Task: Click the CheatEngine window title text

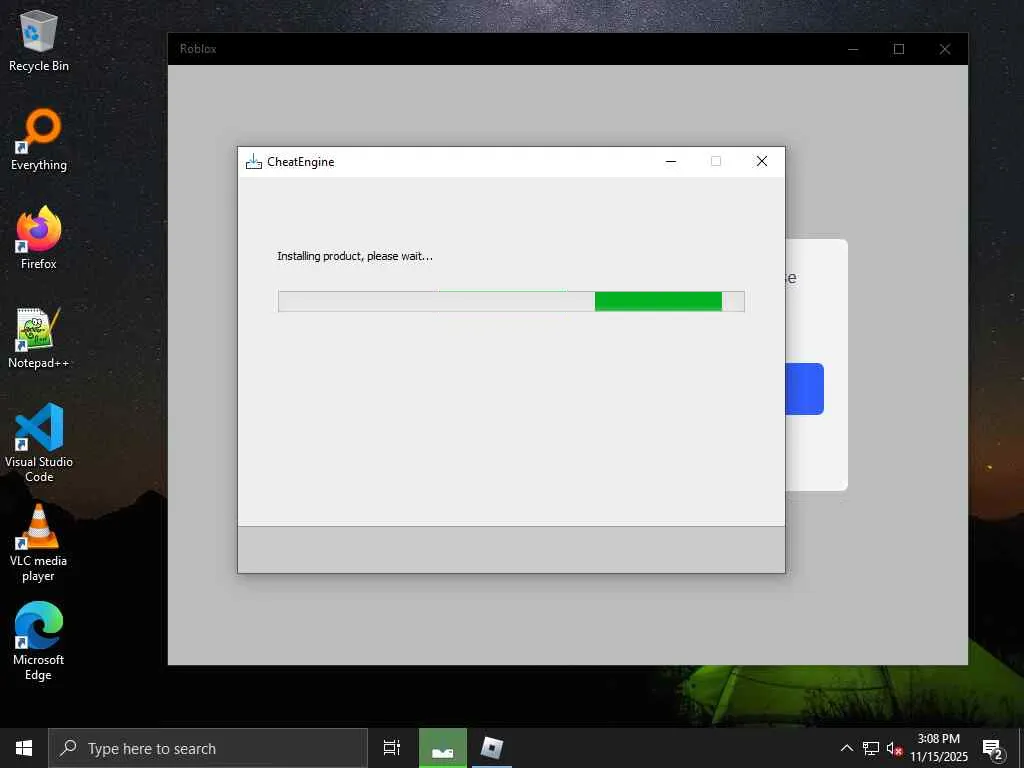Action: 300,161
